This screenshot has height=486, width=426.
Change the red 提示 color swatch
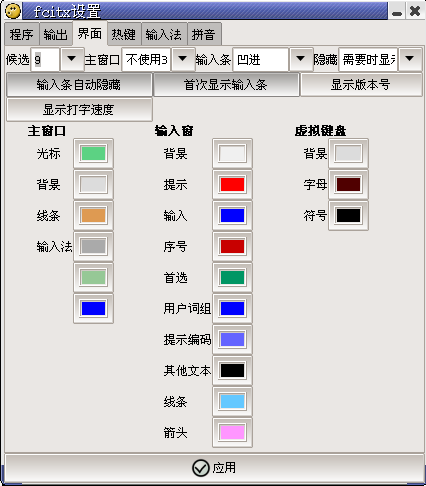pos(232,184)
